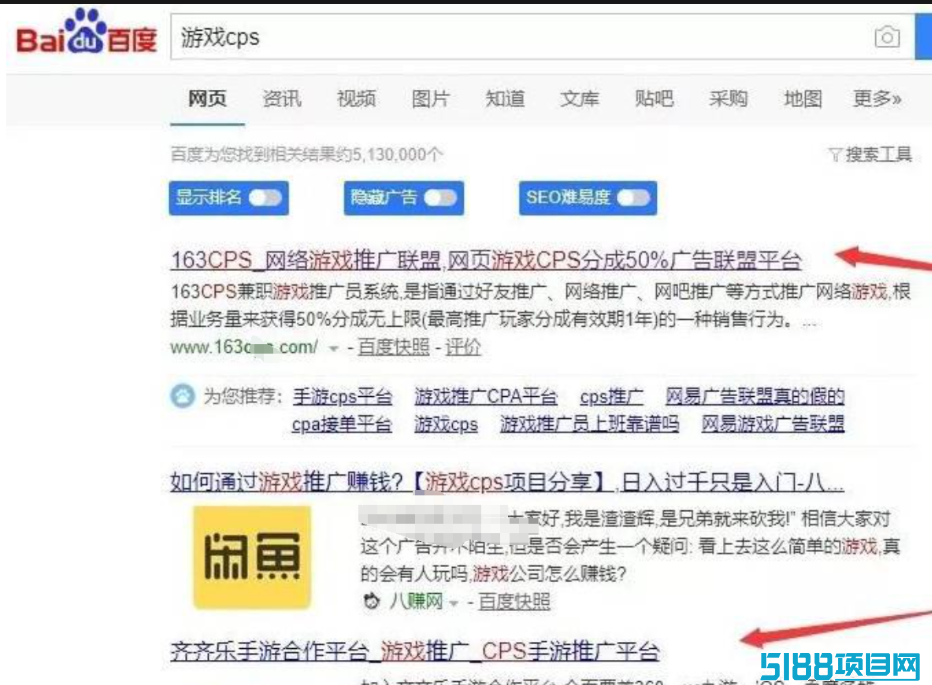
Task: Open suggested search cpa接单平台
Action: pyautogui.click(x=342, y=424)
